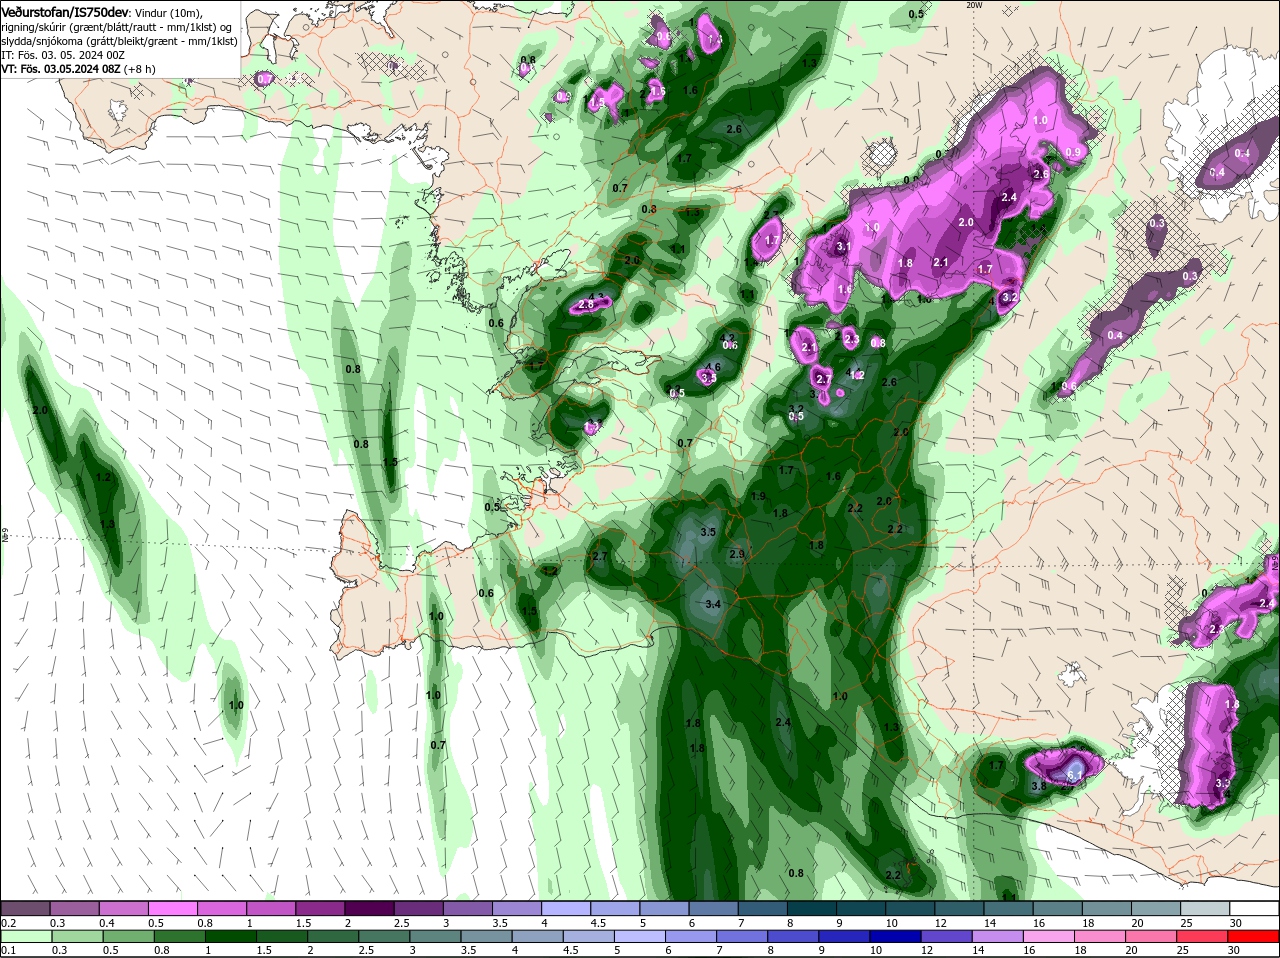This screenshot has height=958, width=1280.
Task: Pick the white 30 swatch, upper legend row
Action: (1254, 908)
